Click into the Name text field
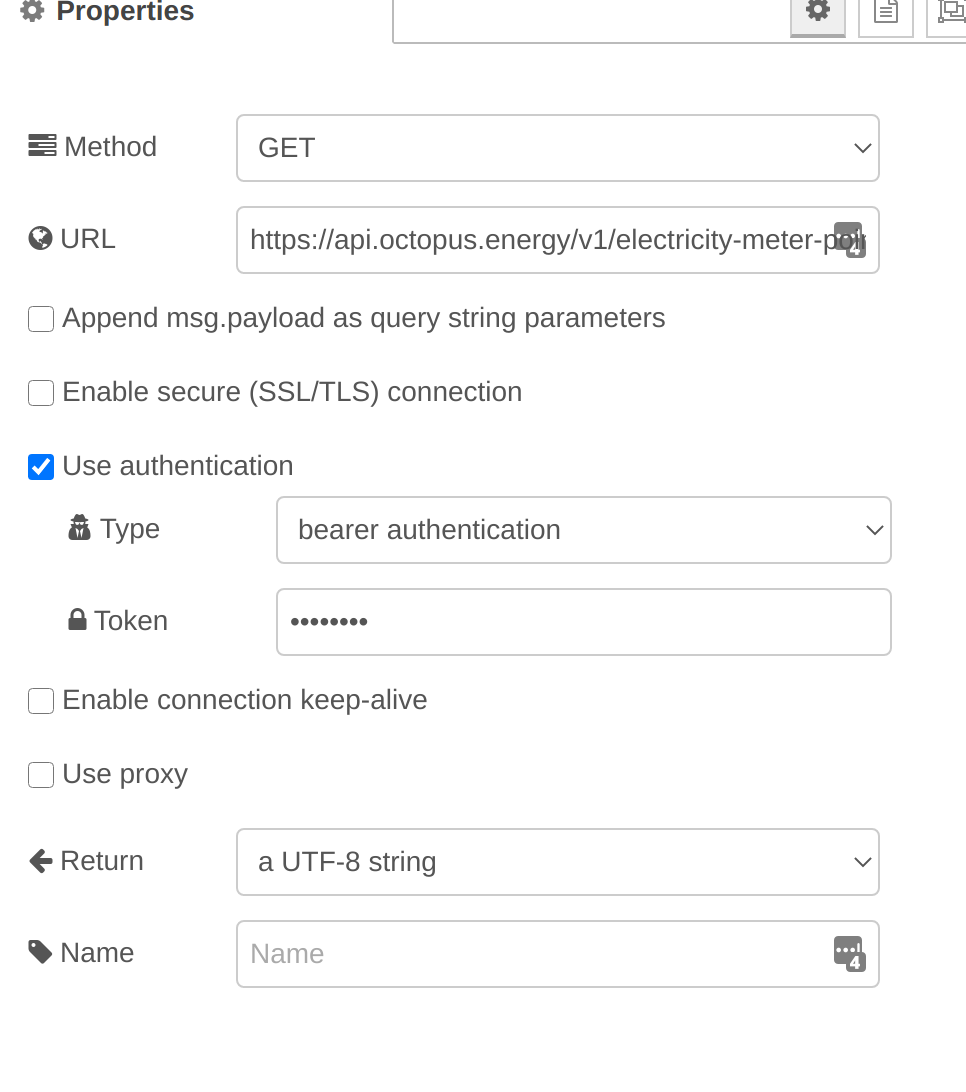Image resolution: width=966 pixels, height=1092 pixels. tap(536, 954)
